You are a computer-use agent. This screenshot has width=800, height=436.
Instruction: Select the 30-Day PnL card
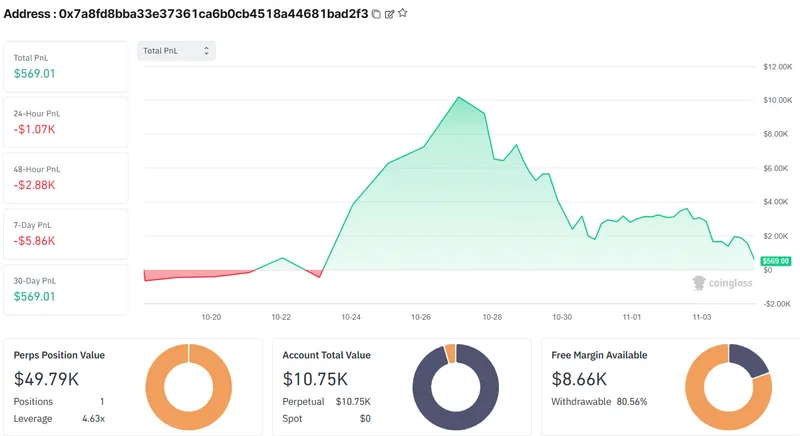tap(66, 289)
